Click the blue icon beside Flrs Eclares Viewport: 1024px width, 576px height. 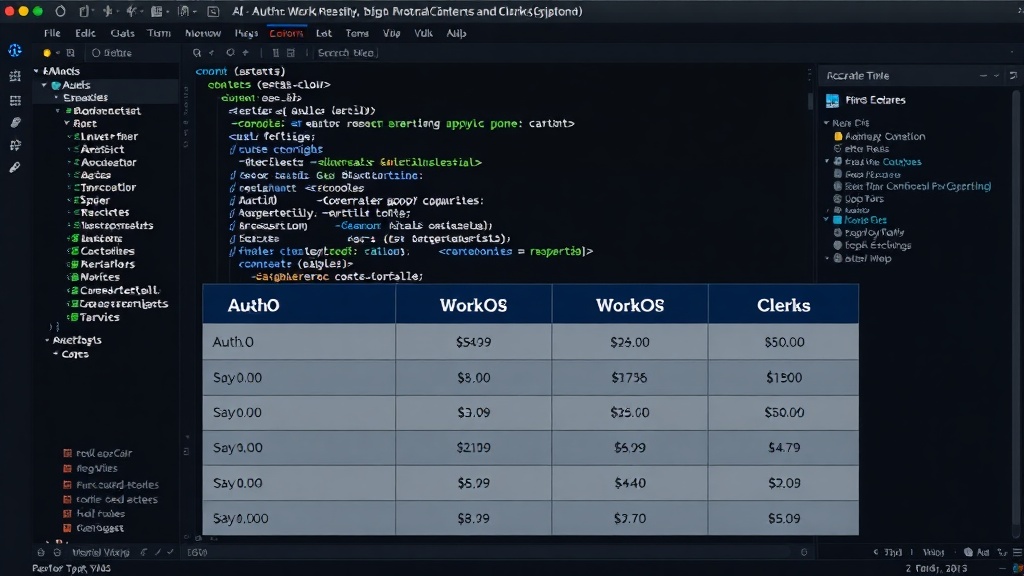click(832, 101)
